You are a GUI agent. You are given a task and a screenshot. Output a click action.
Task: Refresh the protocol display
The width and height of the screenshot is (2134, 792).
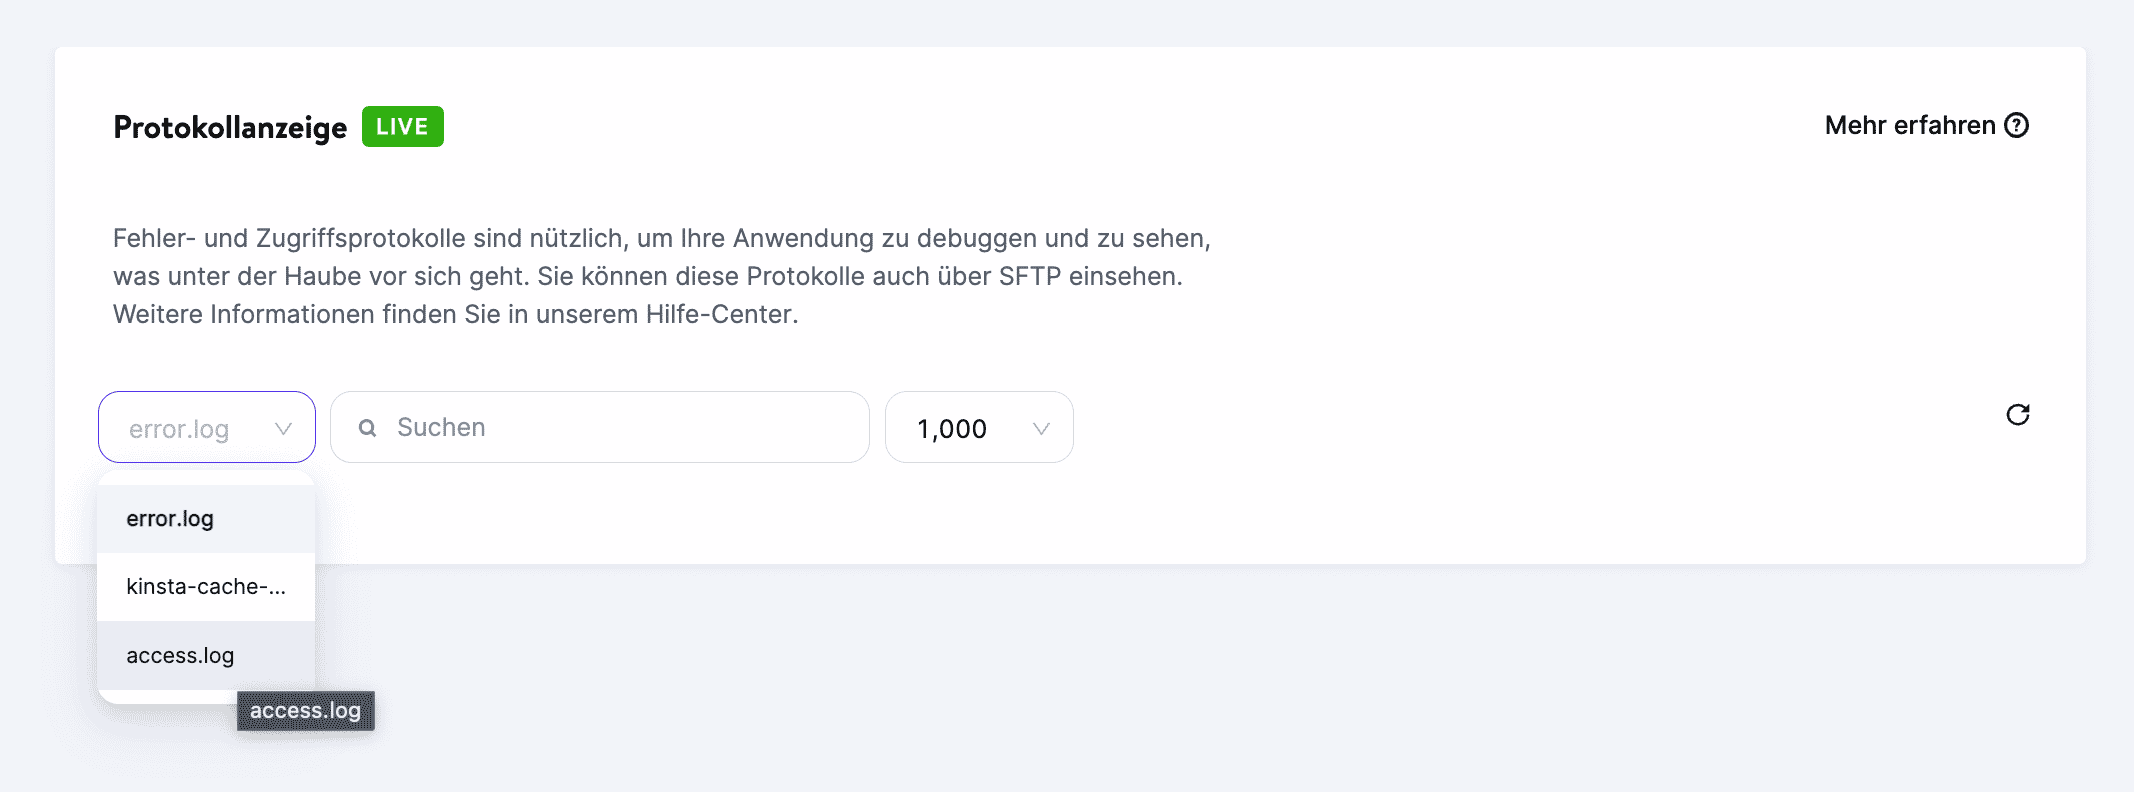click(x=2018, y=414)
